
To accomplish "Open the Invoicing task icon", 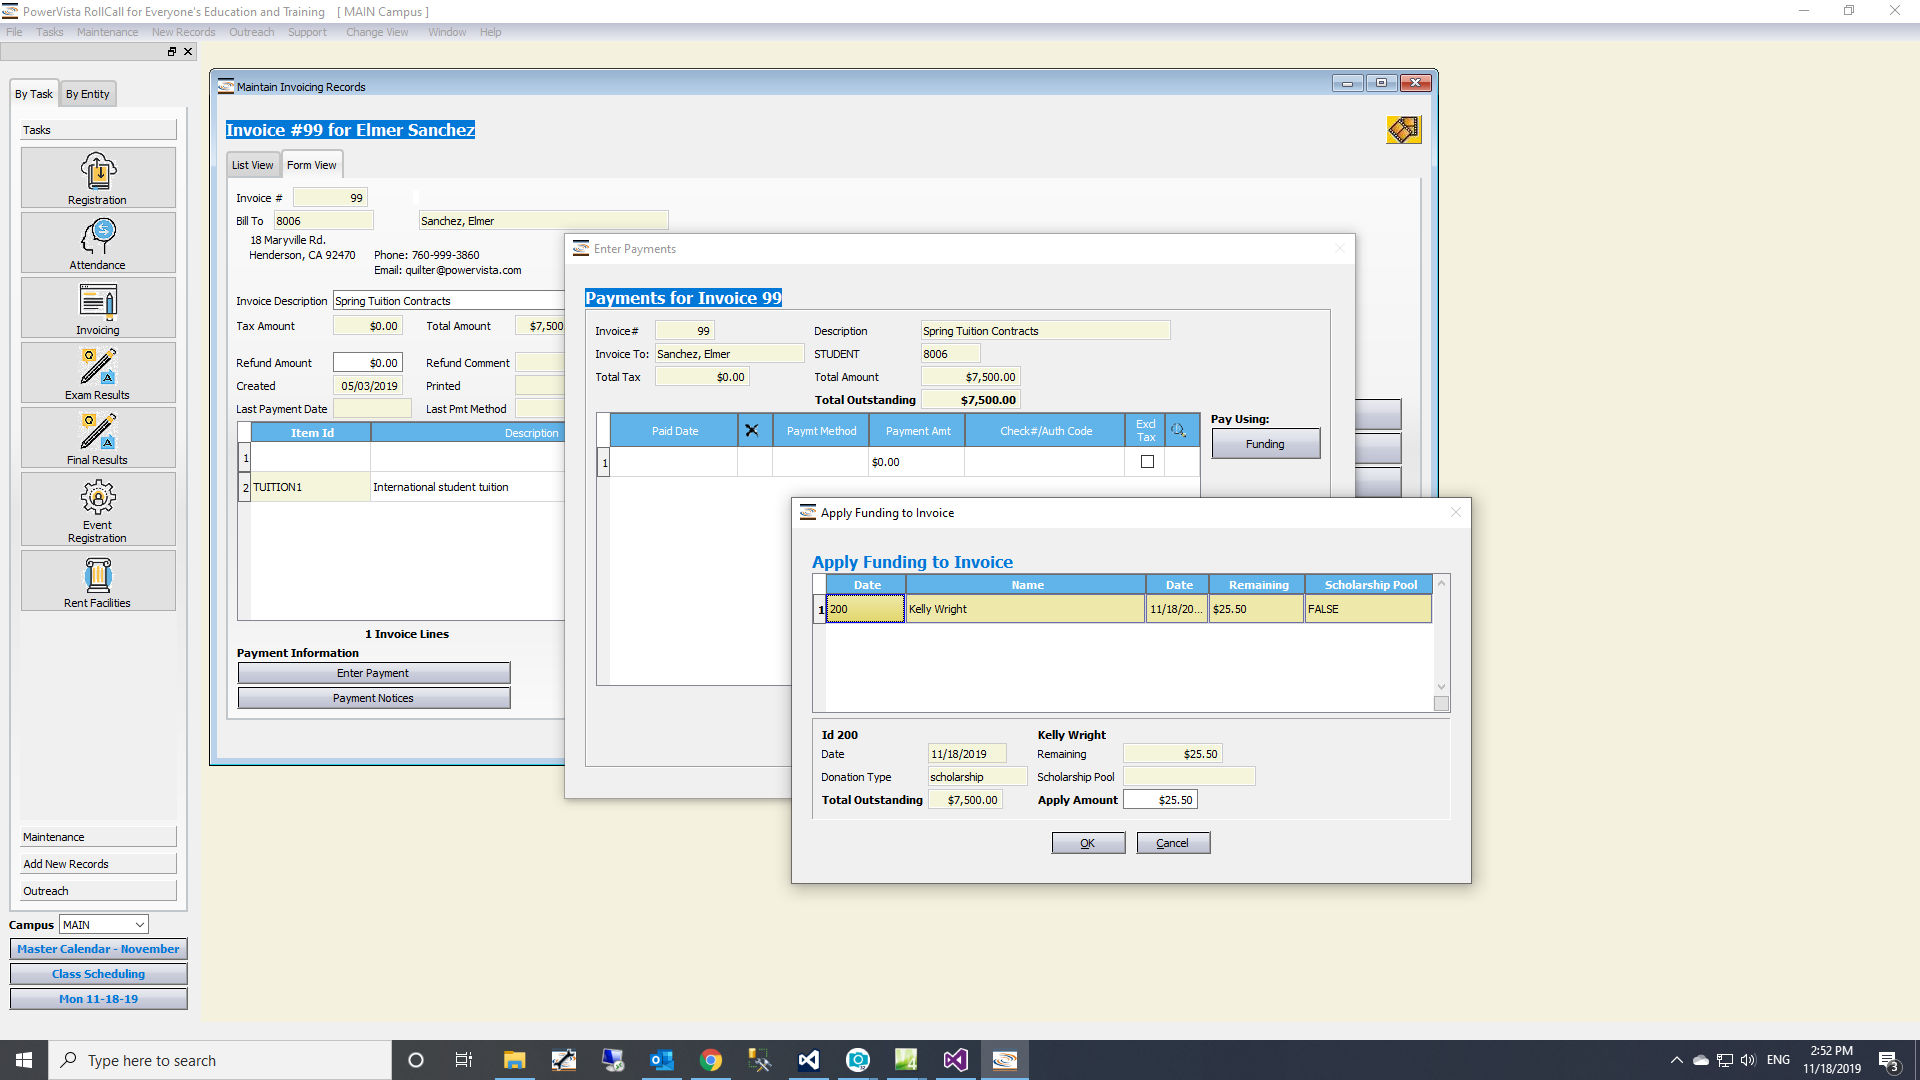I will point(98,308).
